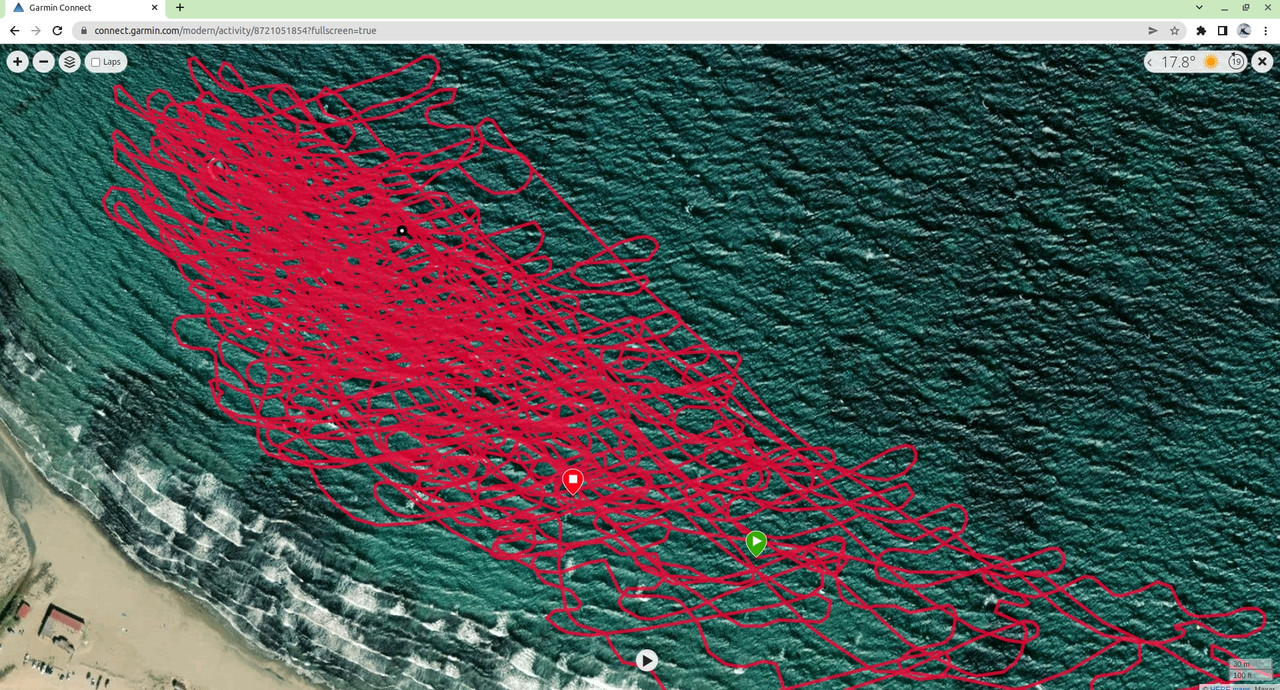This screenshot has height=690, width=1280.
Task: Open the map layers selector
Action: point(69,62)
